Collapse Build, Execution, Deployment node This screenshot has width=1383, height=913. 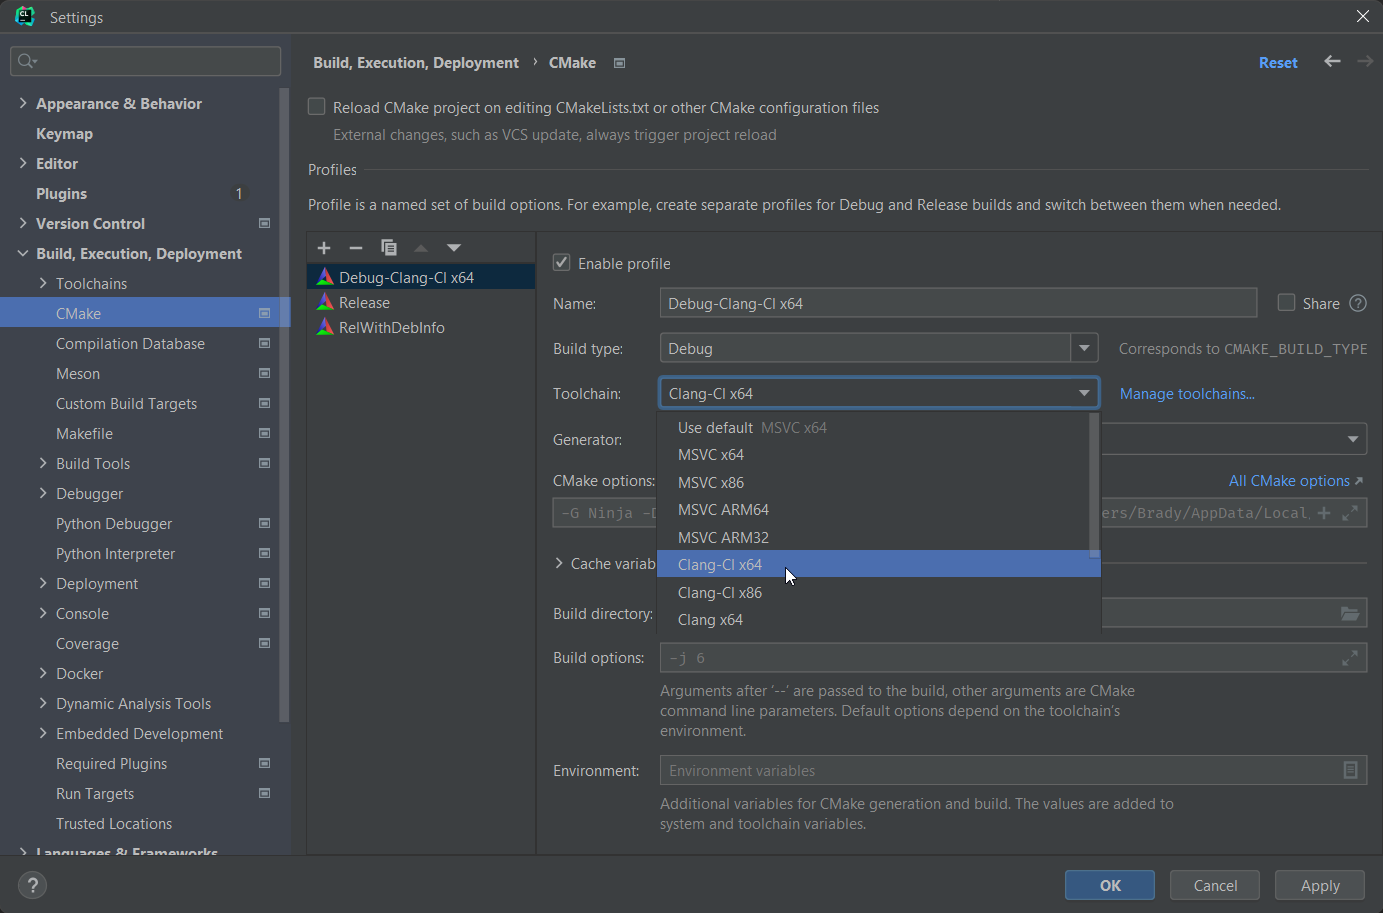[x=23, y=253]
